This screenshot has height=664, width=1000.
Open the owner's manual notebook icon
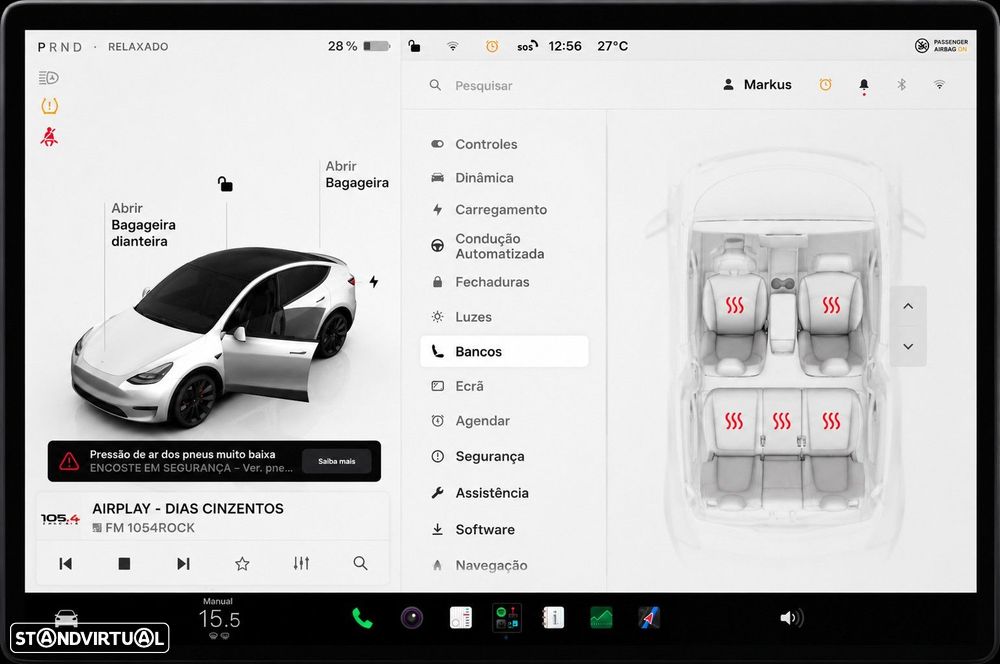click(553, 618)
